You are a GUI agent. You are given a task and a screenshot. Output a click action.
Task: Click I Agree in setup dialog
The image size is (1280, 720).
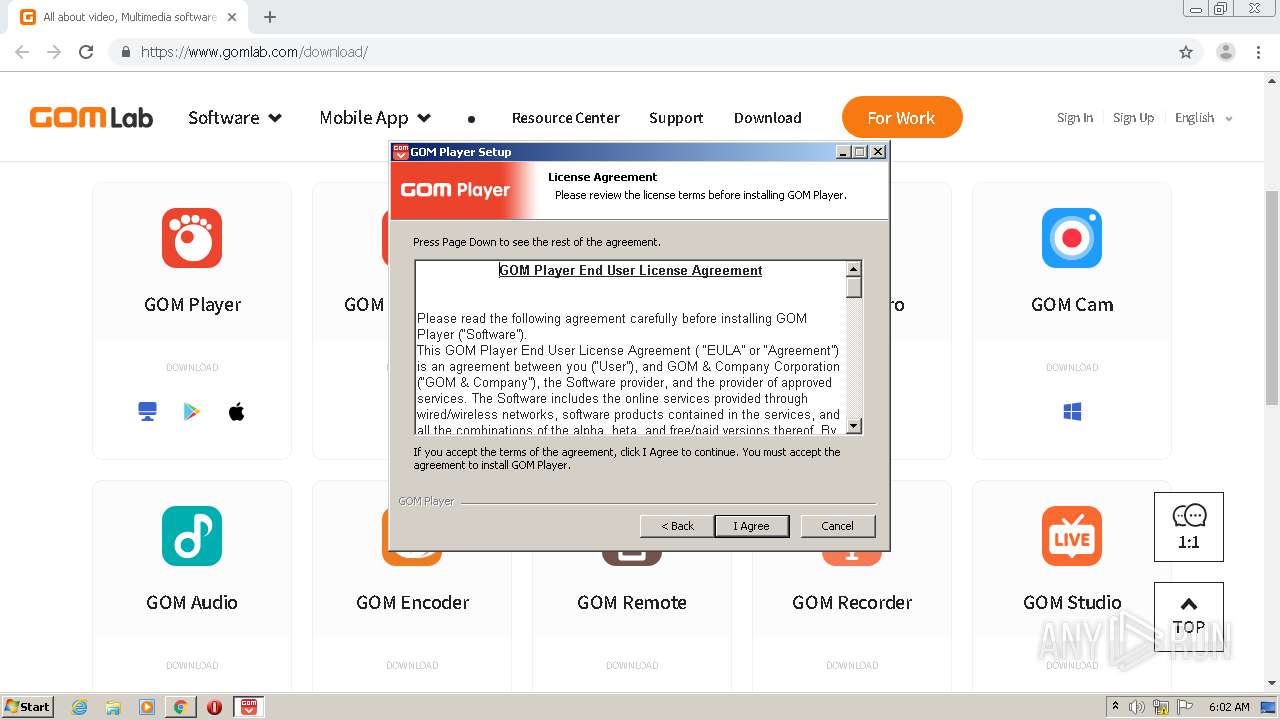[752, 526]
